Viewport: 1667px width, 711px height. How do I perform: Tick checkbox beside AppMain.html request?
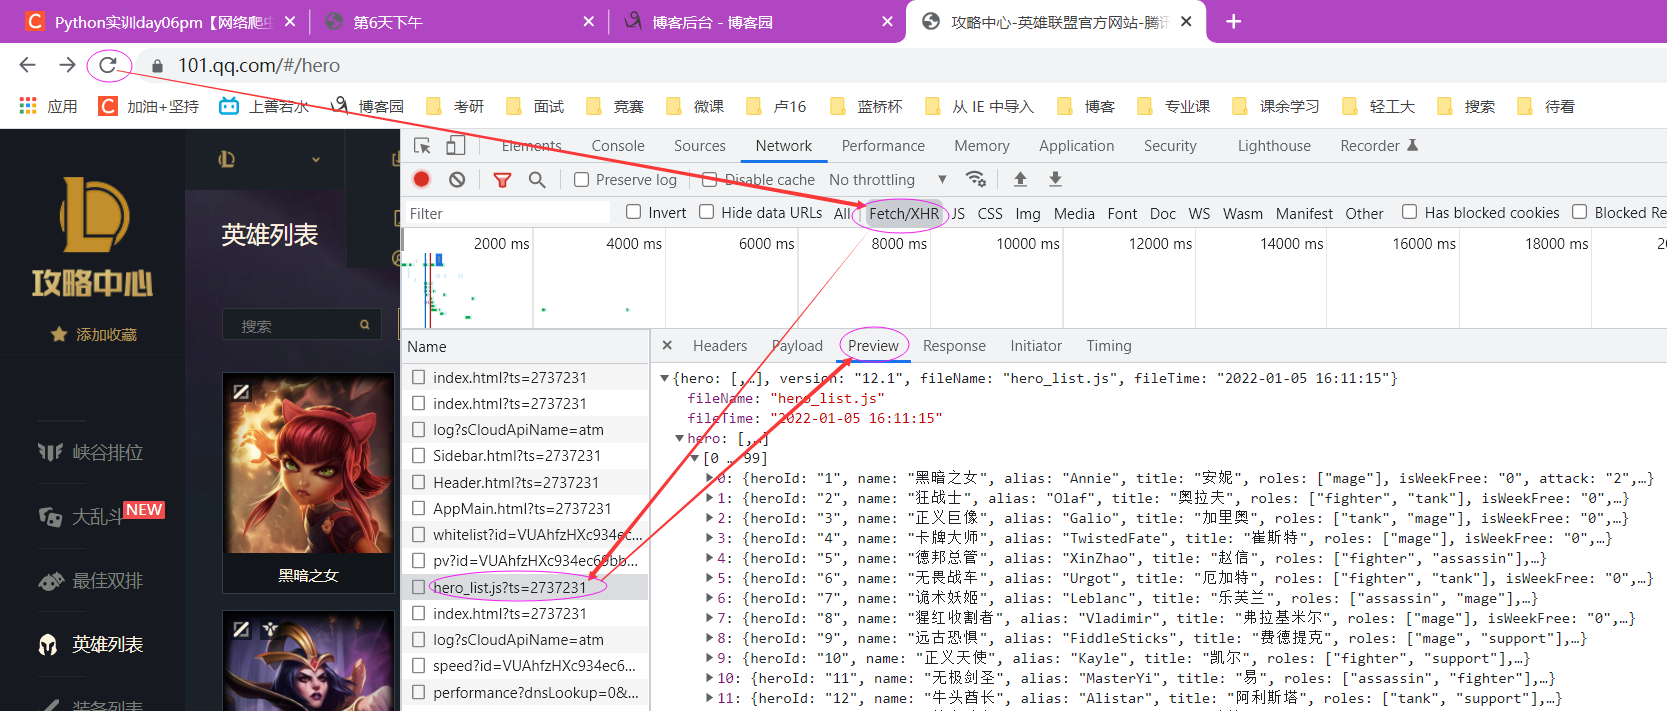click(x=419, y=508)
